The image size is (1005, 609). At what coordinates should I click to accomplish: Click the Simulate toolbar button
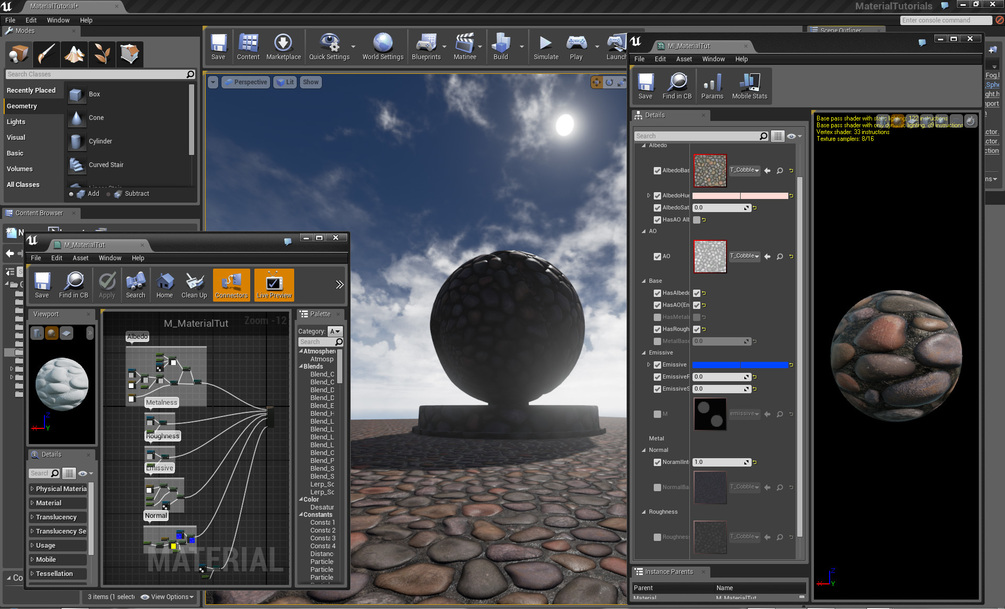click(x=545, y=47)
